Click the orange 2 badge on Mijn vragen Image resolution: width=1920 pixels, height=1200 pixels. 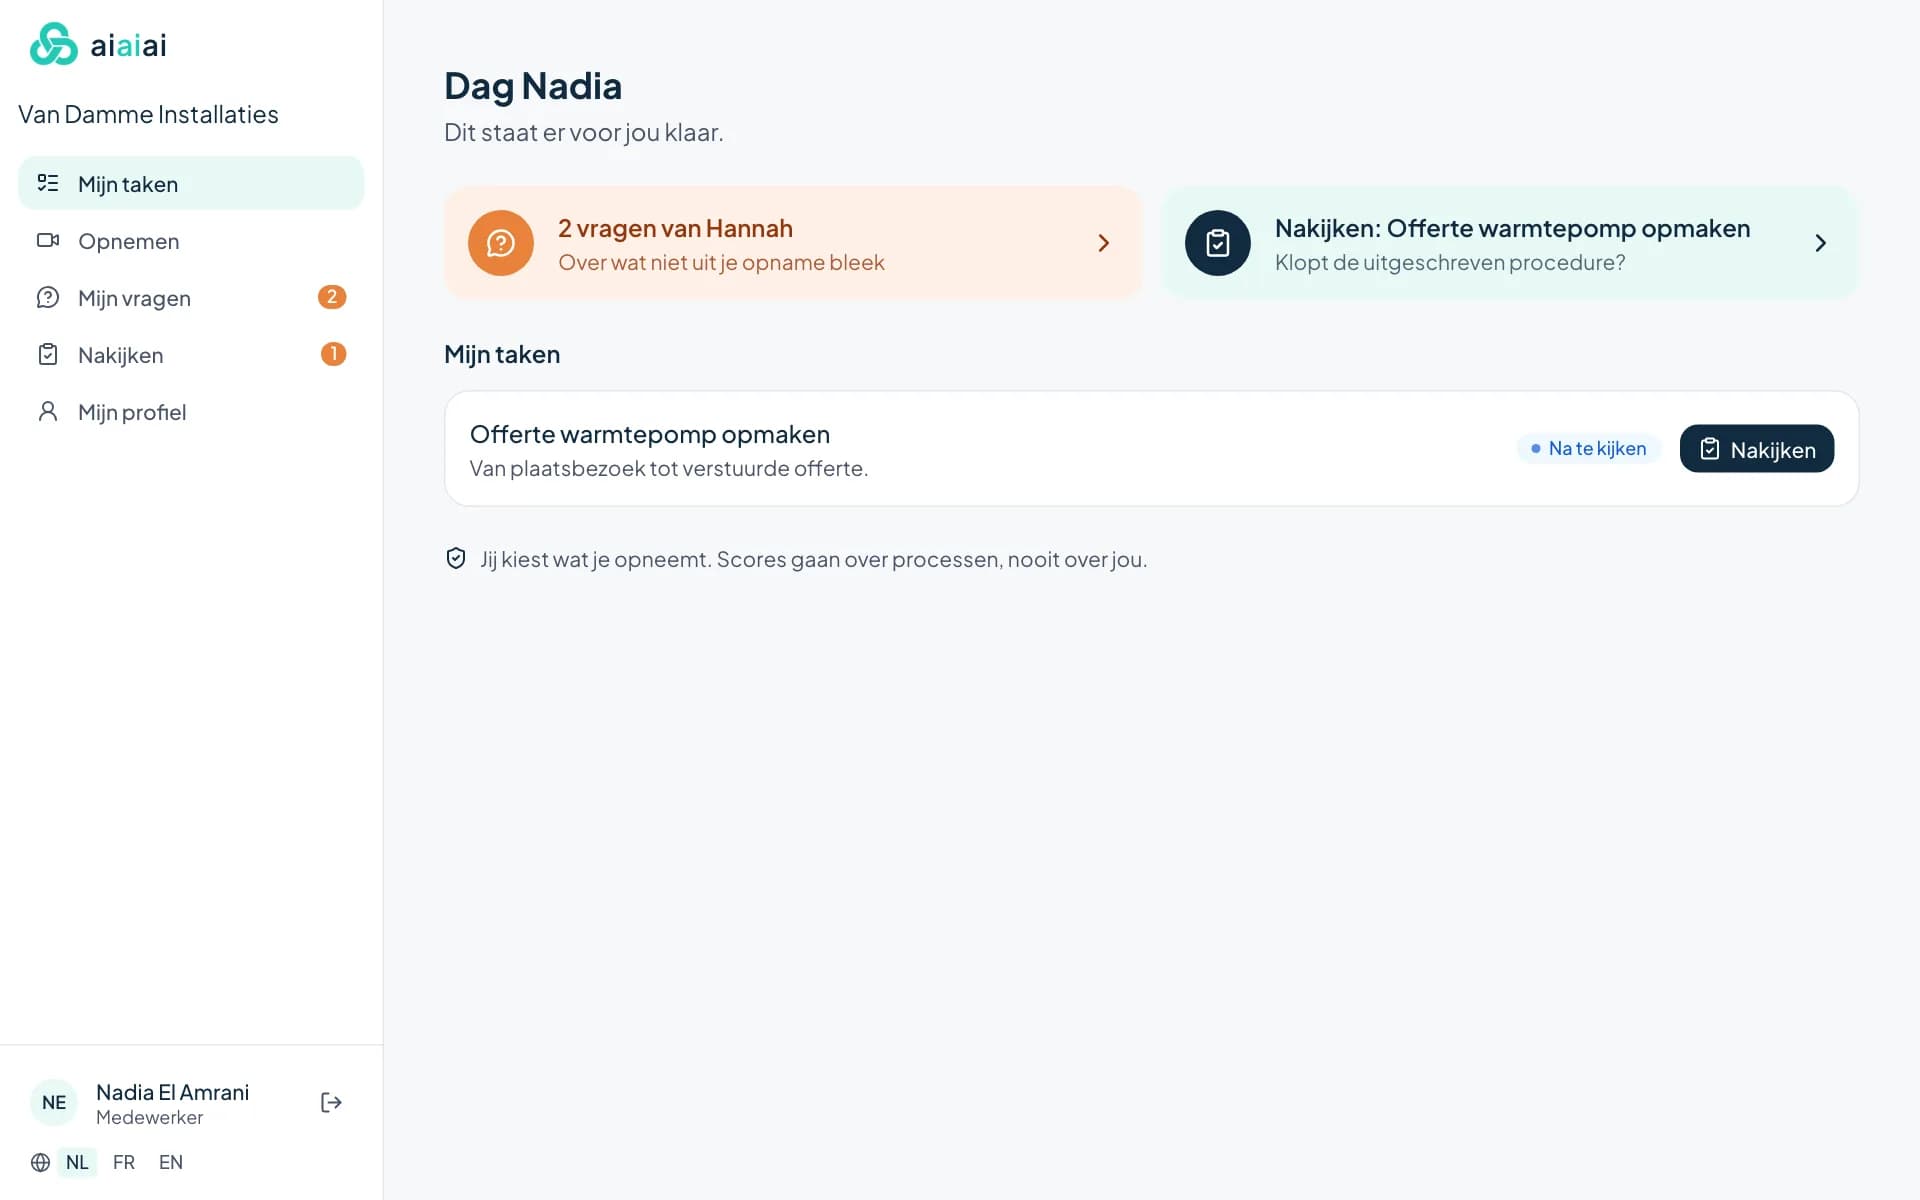coord(332,297)
